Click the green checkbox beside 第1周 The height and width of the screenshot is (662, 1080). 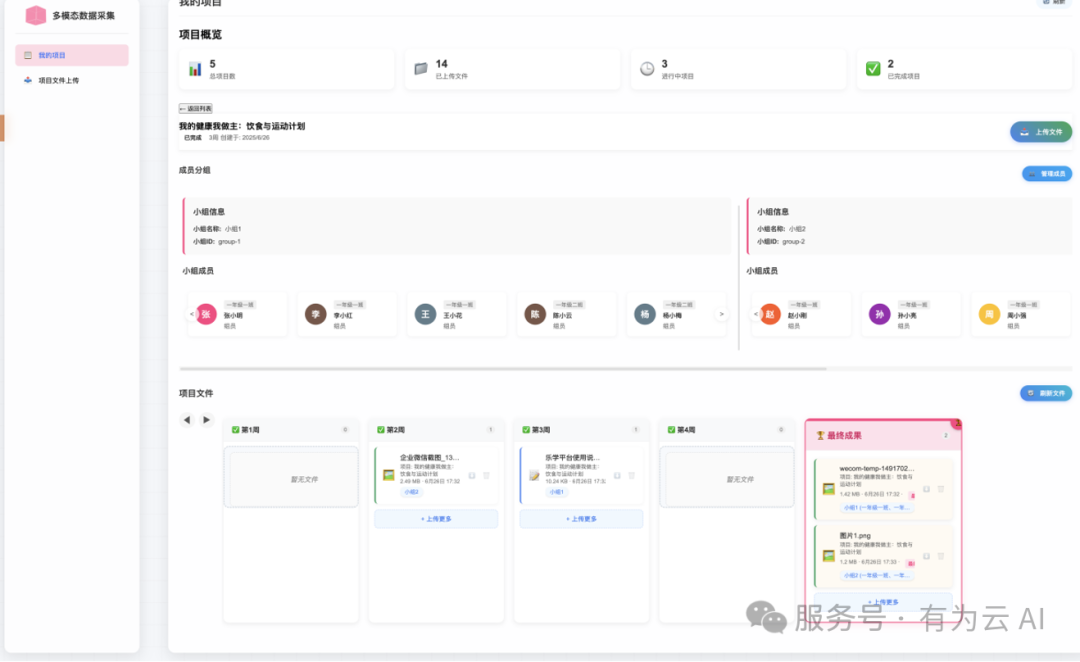233,430
